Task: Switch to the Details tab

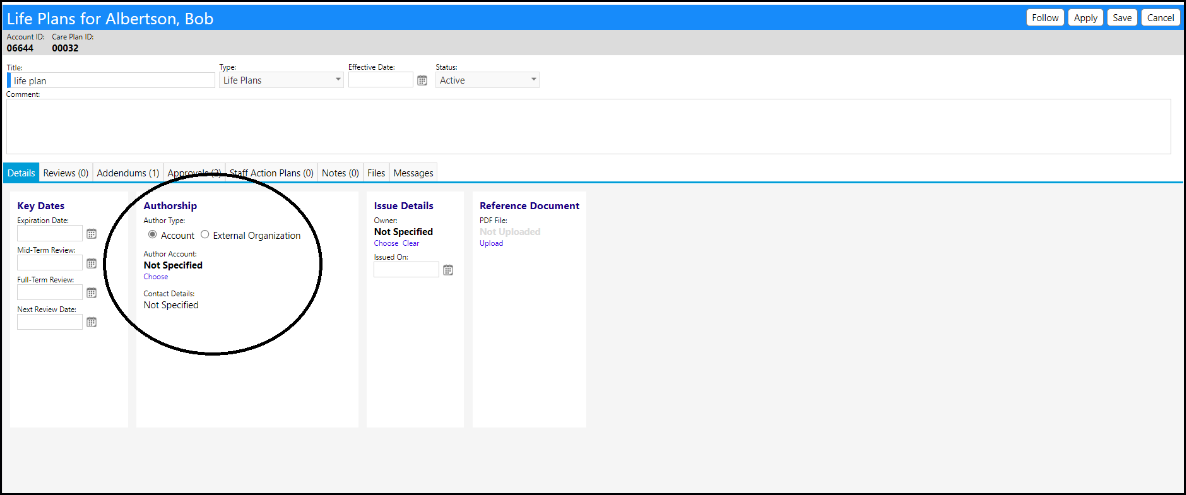Action: pos(21,173)
